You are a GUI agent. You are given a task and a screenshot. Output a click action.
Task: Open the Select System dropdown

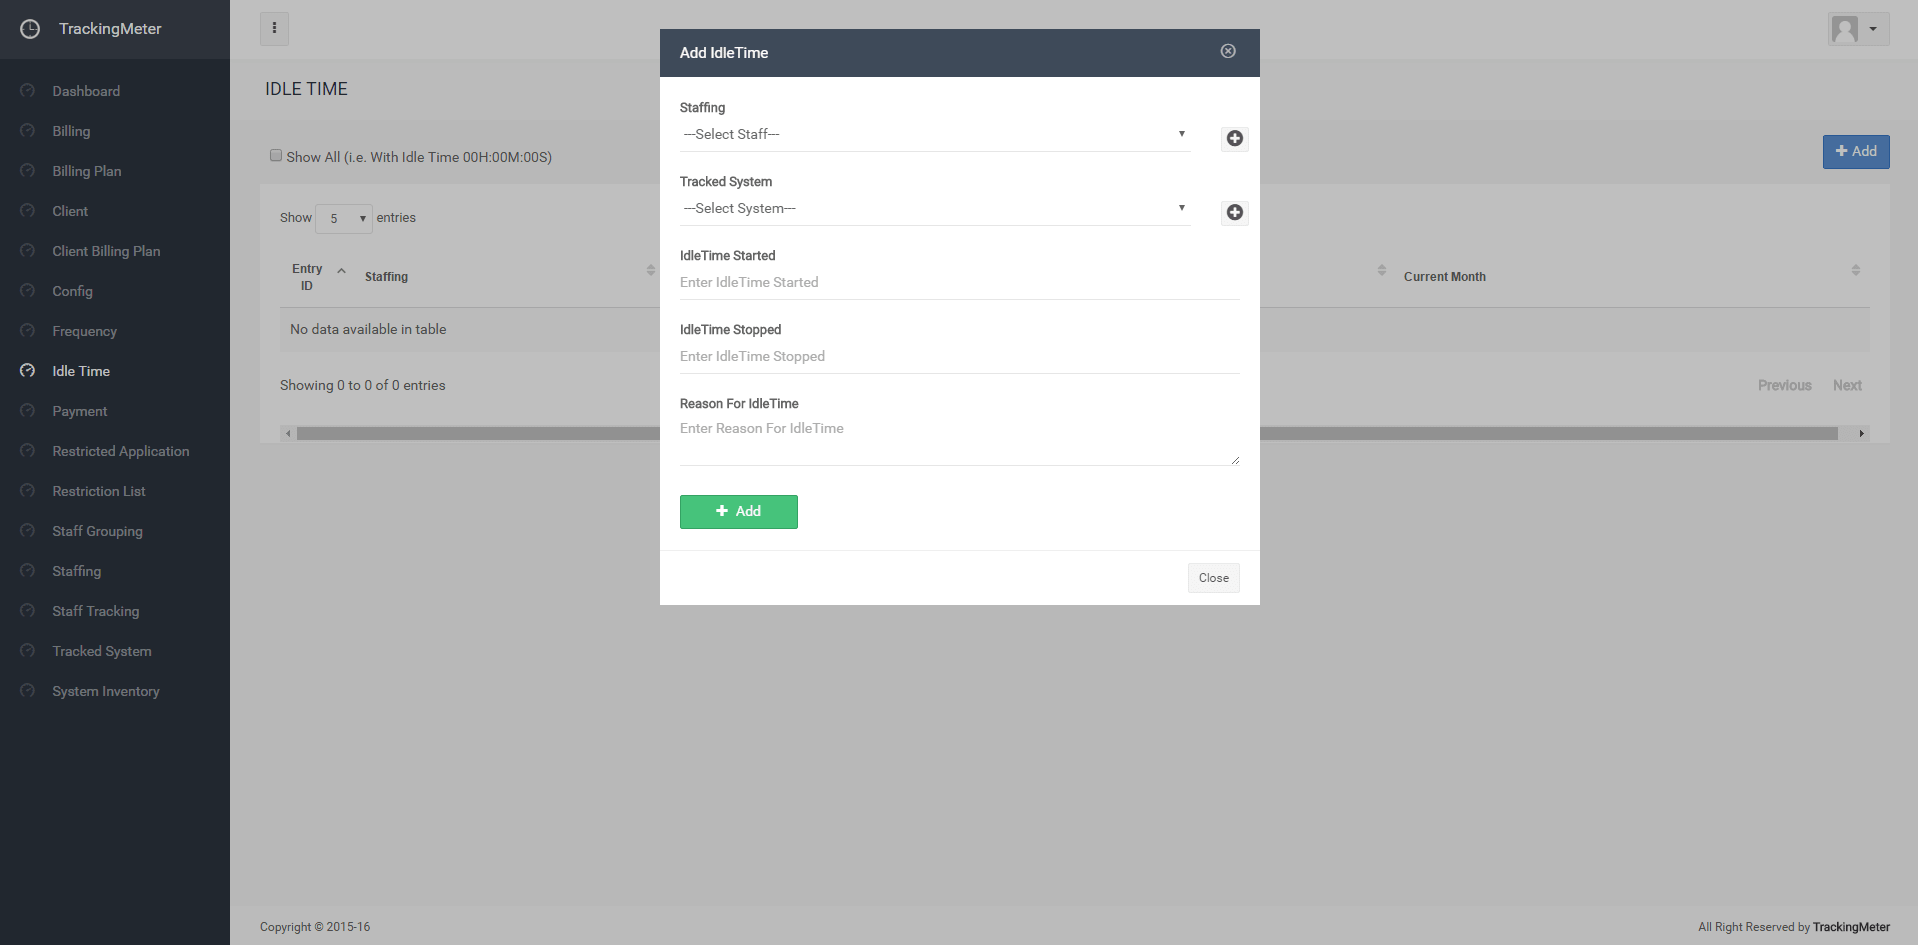pos(934,209)
